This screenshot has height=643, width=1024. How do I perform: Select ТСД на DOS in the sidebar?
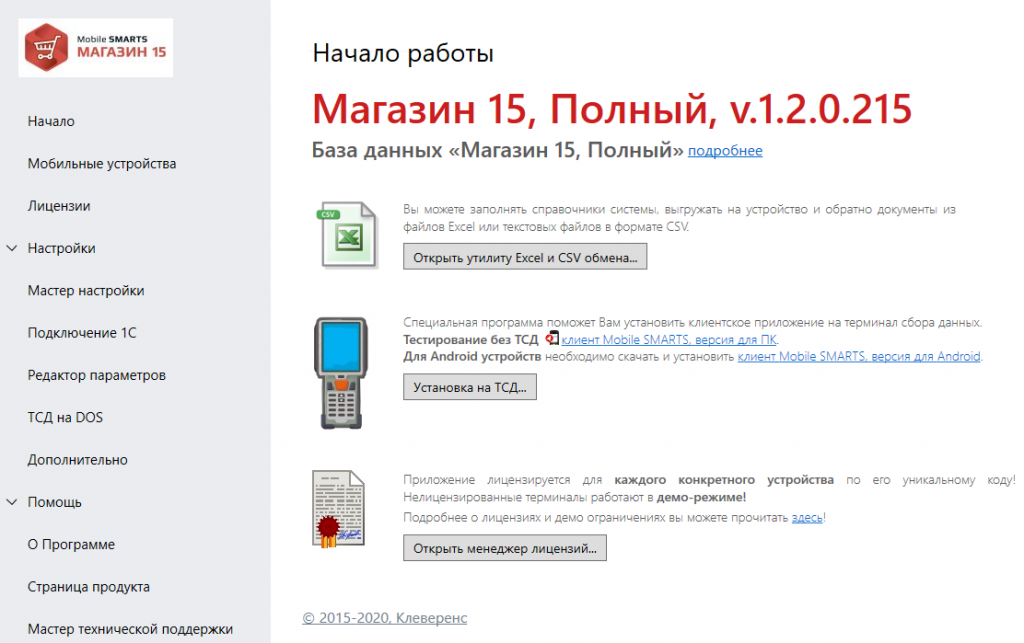tap(65, 417)
